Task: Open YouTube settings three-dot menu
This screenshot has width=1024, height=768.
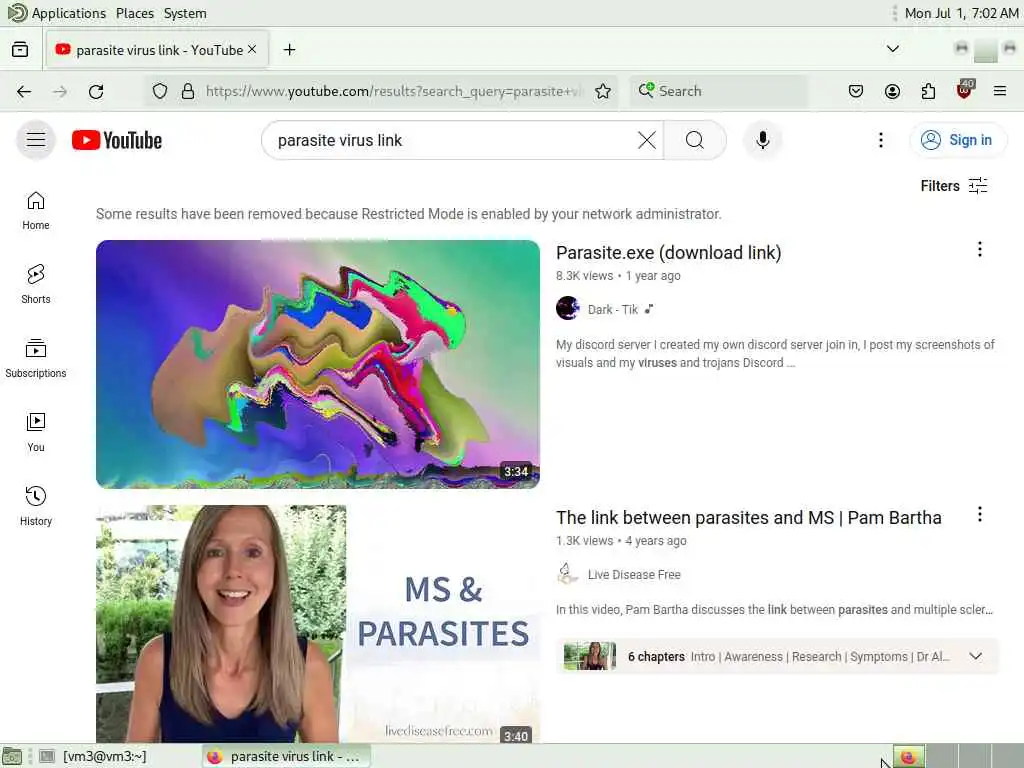Action: click(880, 140)
